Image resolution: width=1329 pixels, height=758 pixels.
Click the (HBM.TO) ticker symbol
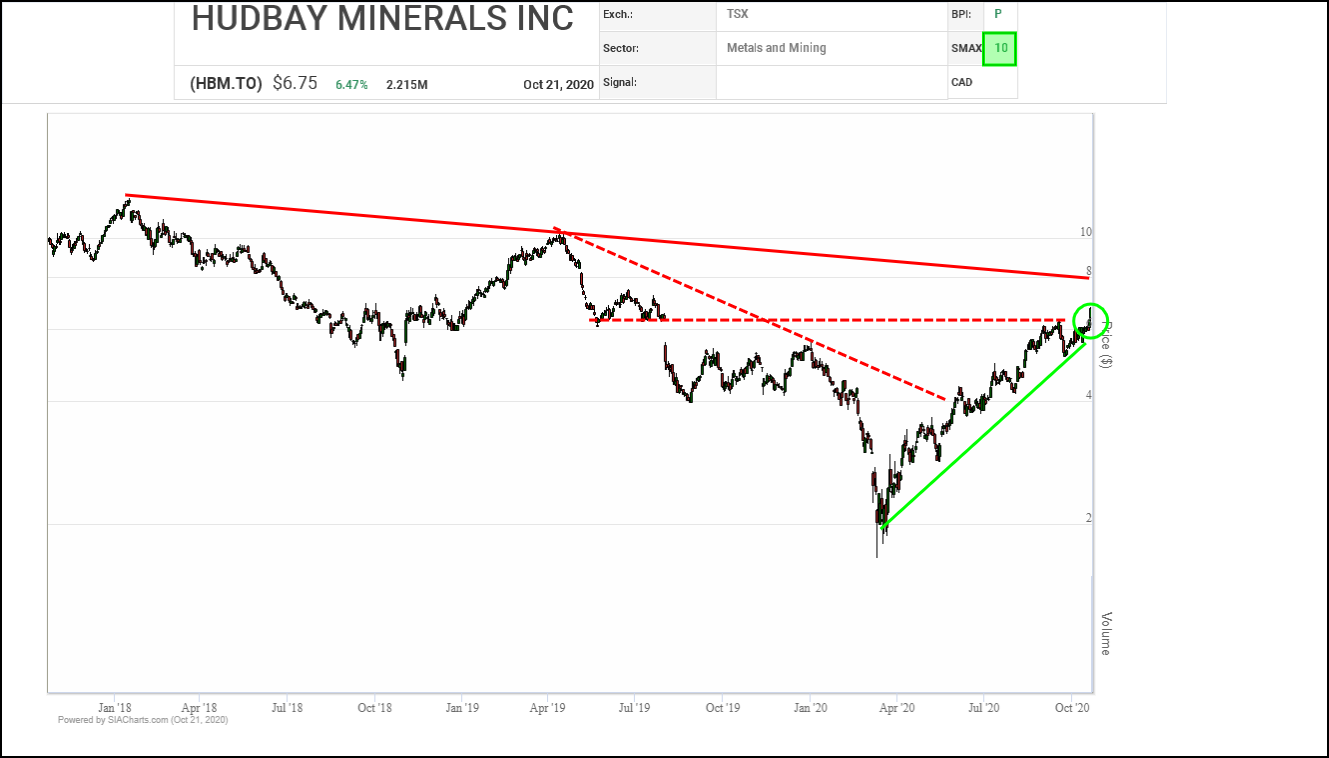(x=226, y=84)
